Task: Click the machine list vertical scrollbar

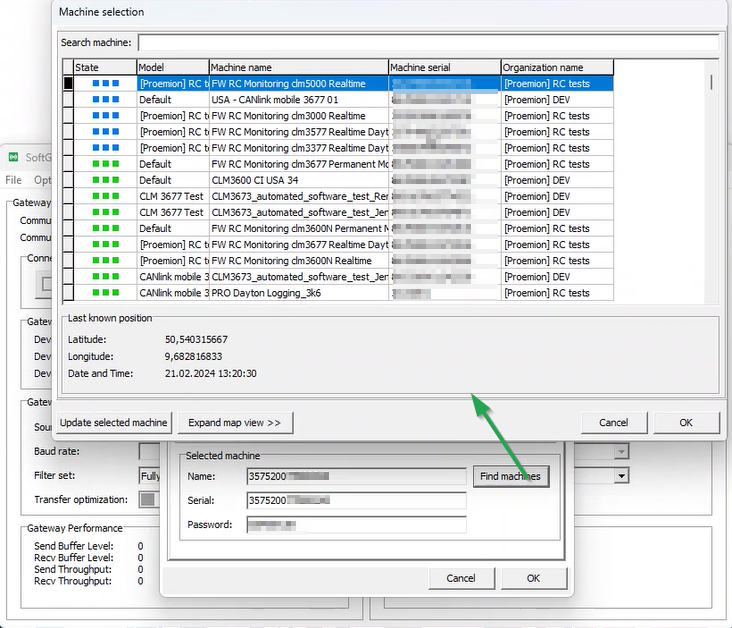Action: 711,180
